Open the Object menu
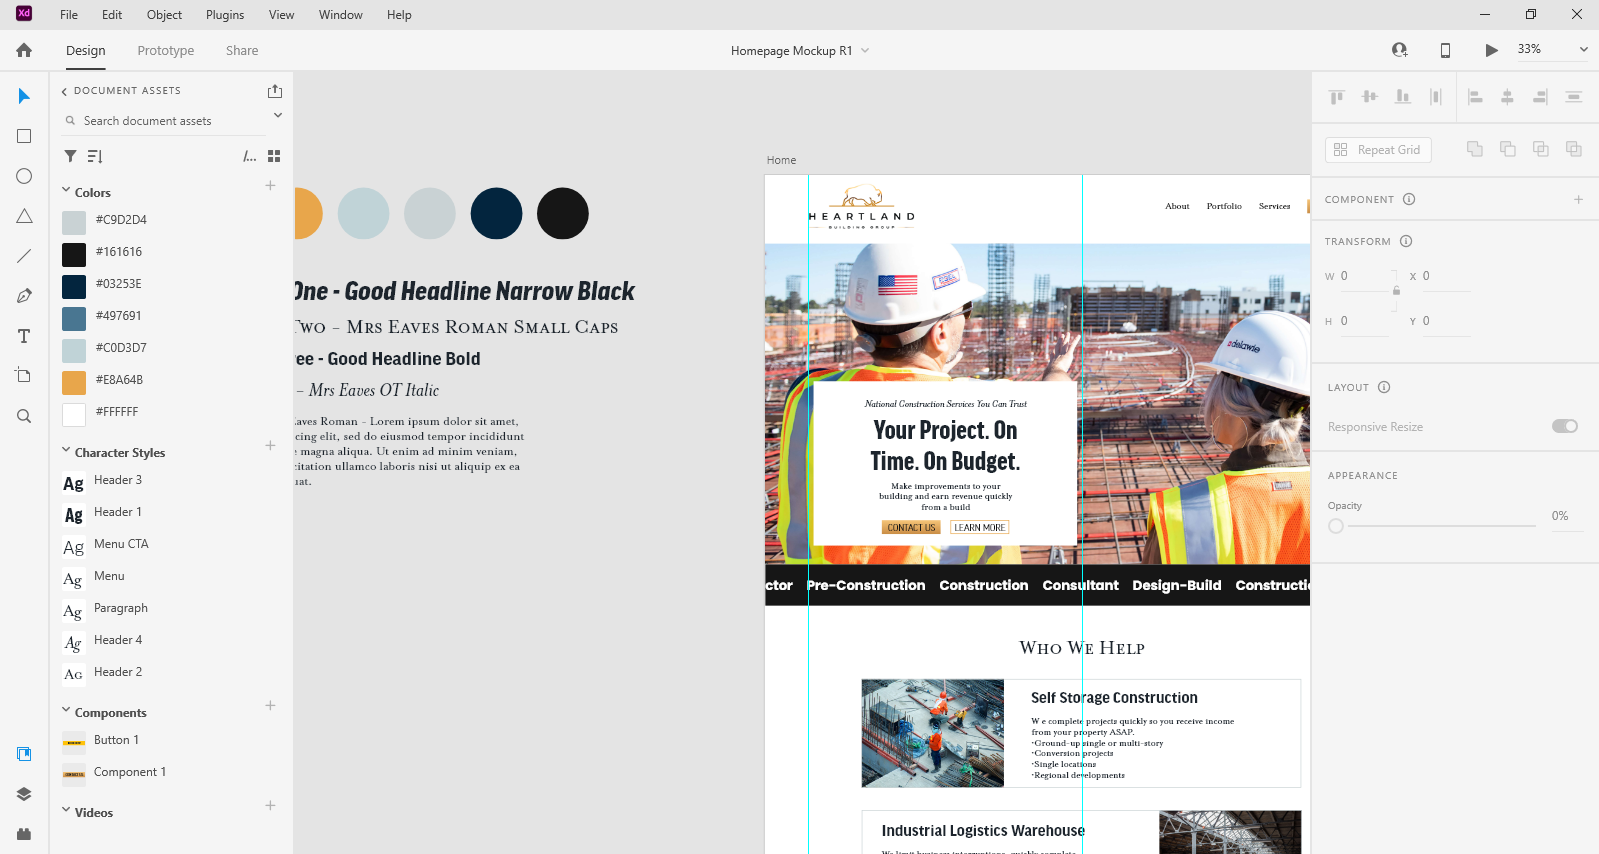Image resolution: width=1599 pixels, height=854 pixels. coord(164,15)
